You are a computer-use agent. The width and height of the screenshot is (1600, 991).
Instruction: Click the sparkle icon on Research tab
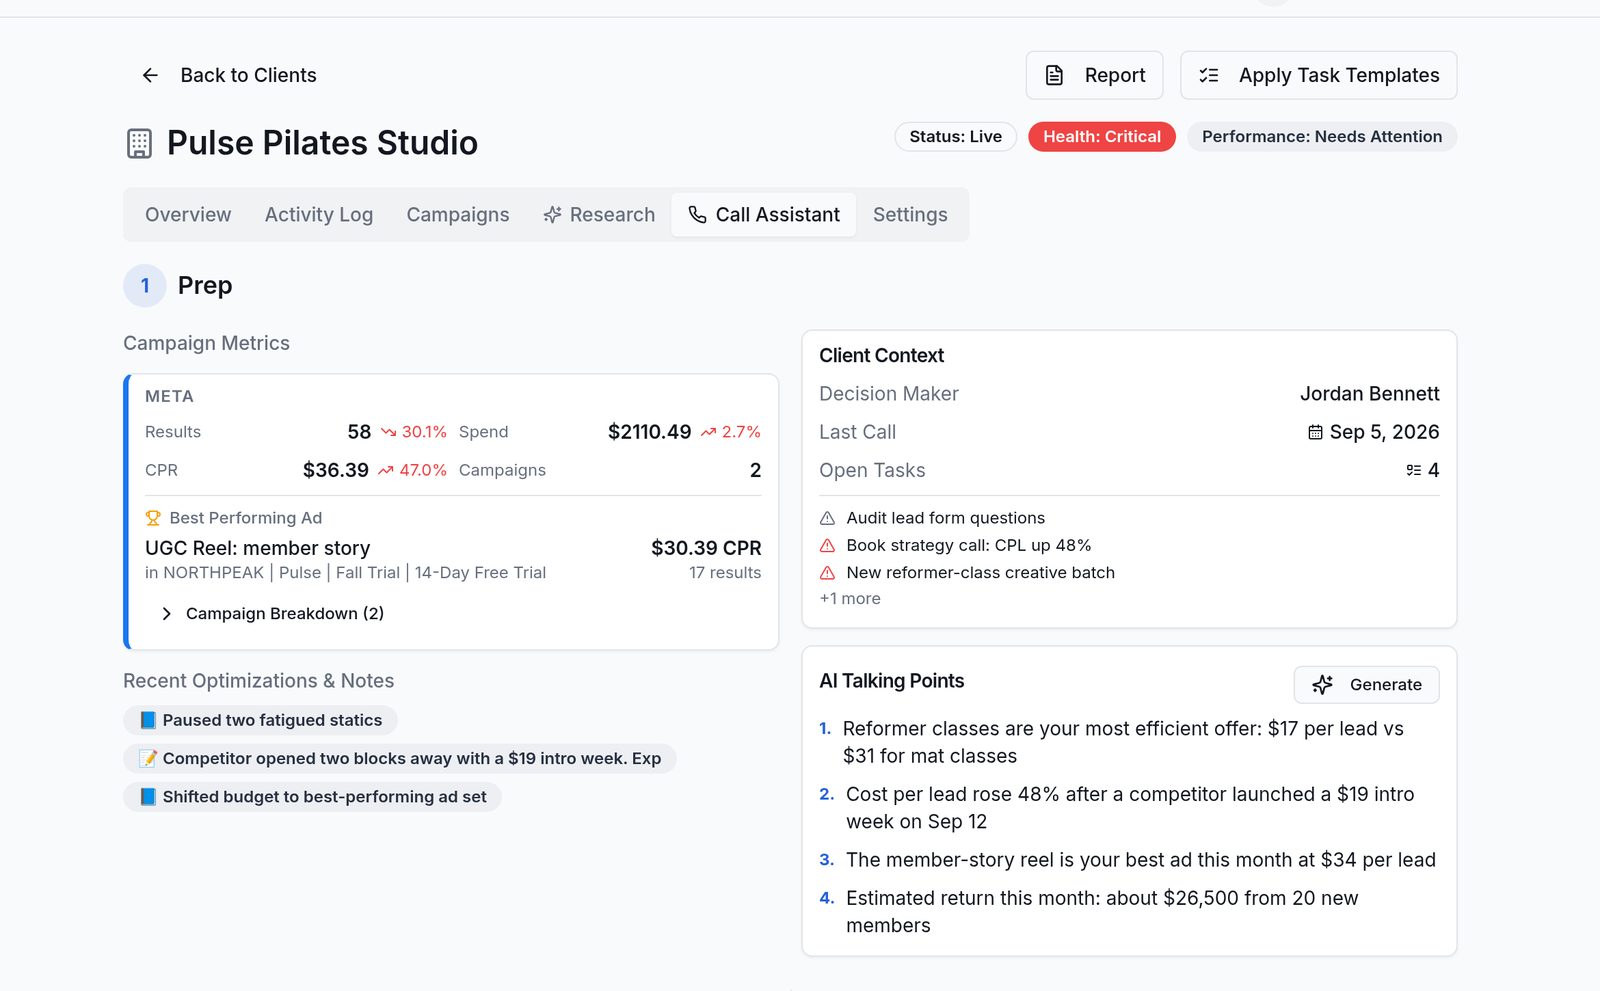pos(552,215)
